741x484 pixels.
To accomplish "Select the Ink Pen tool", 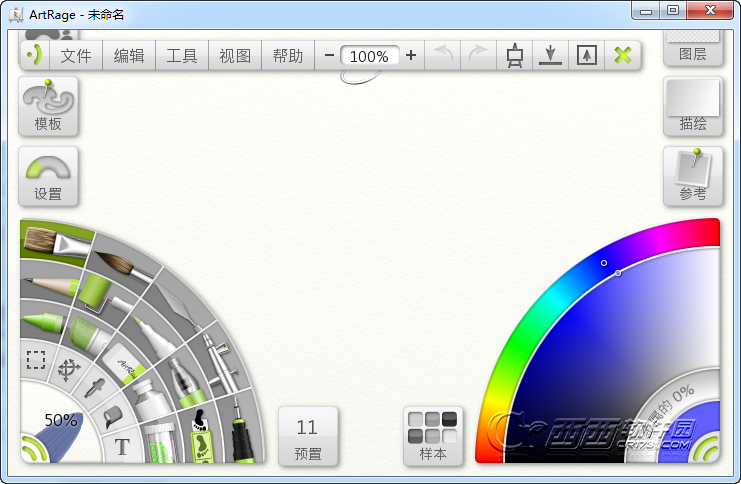I will (x=242, y=432).
